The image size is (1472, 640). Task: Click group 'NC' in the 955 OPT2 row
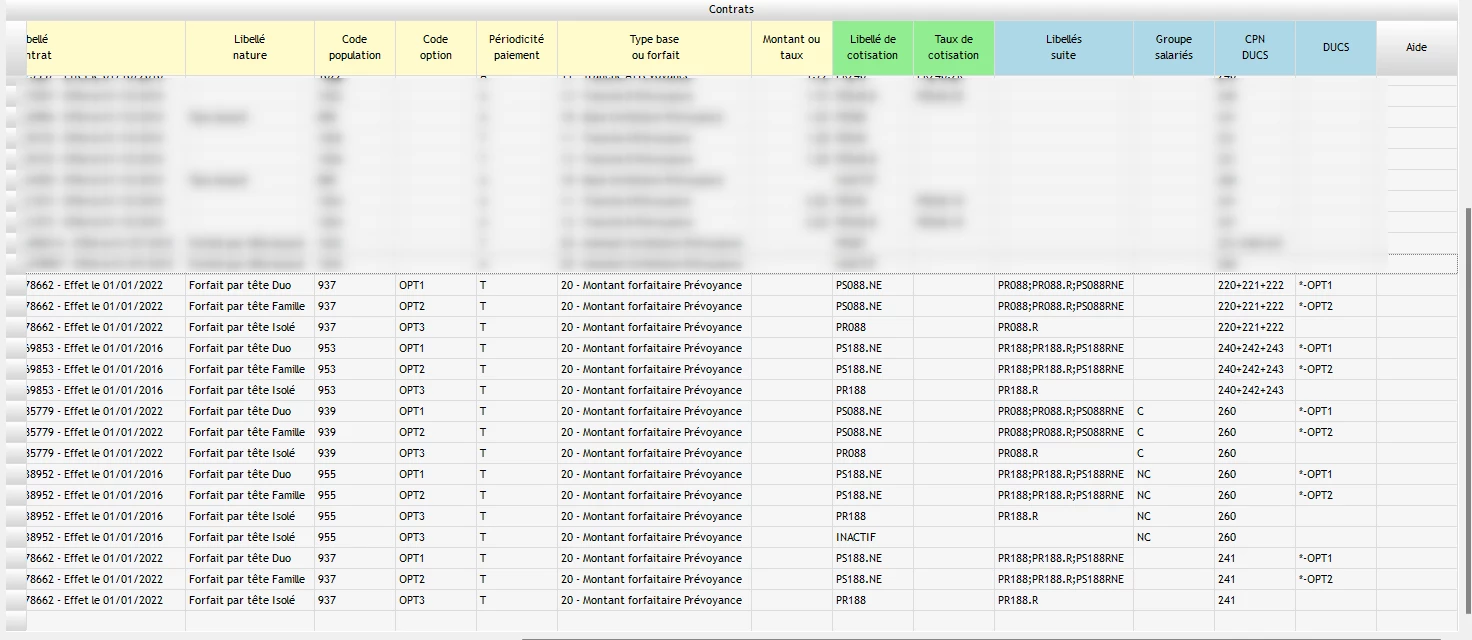point(1144,495)
